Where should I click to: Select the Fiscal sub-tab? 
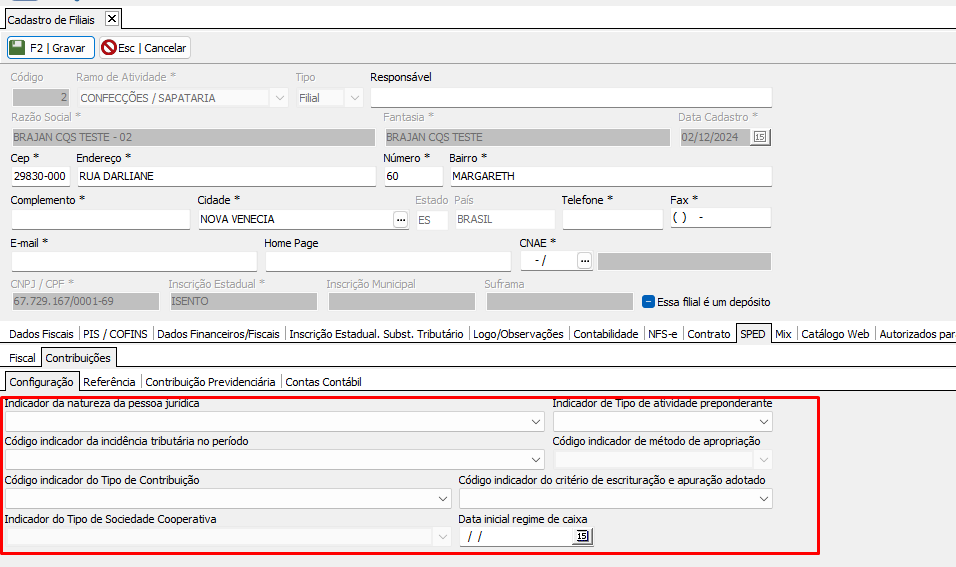point(22,356)
